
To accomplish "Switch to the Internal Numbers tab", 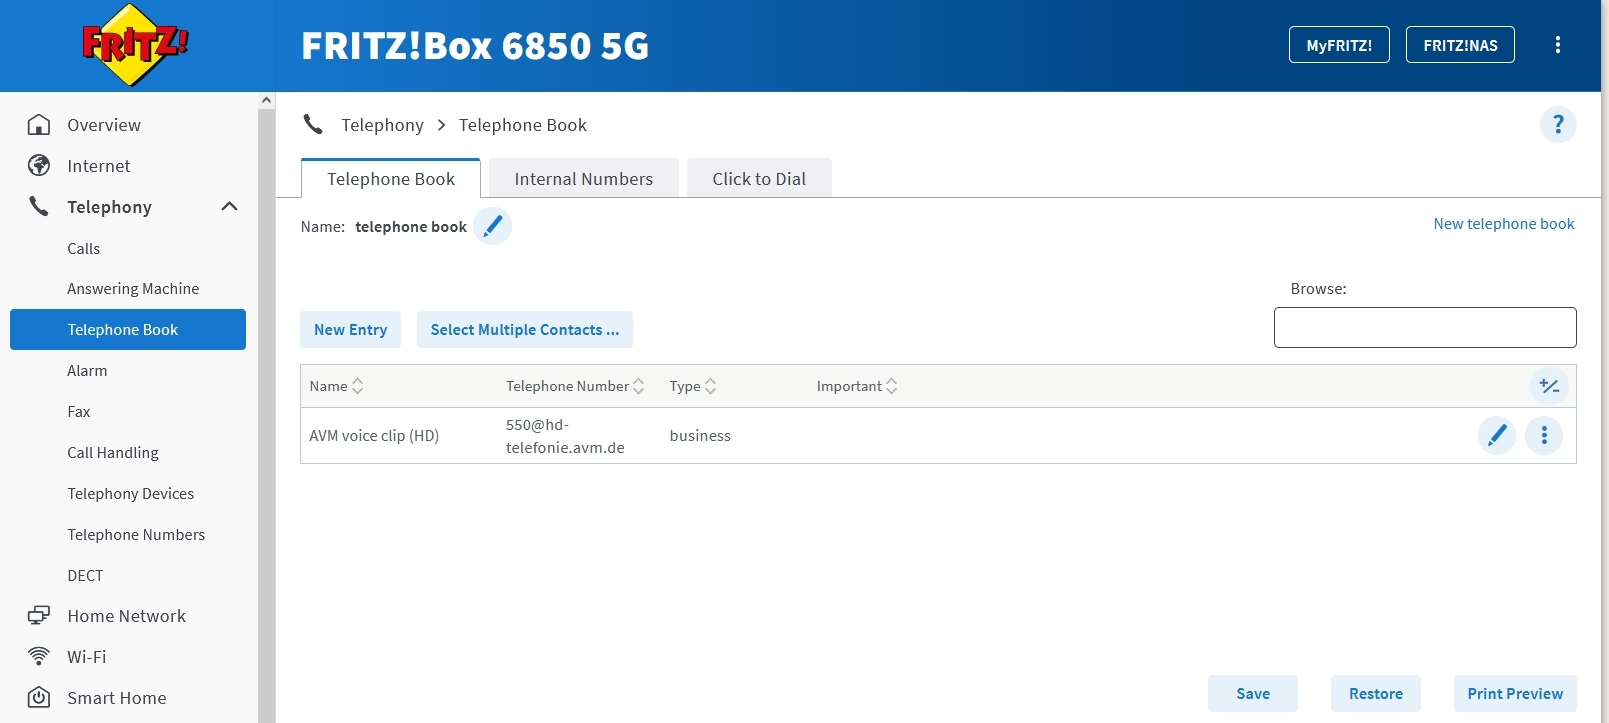I will pyautogui.click(x=584, y=179).
